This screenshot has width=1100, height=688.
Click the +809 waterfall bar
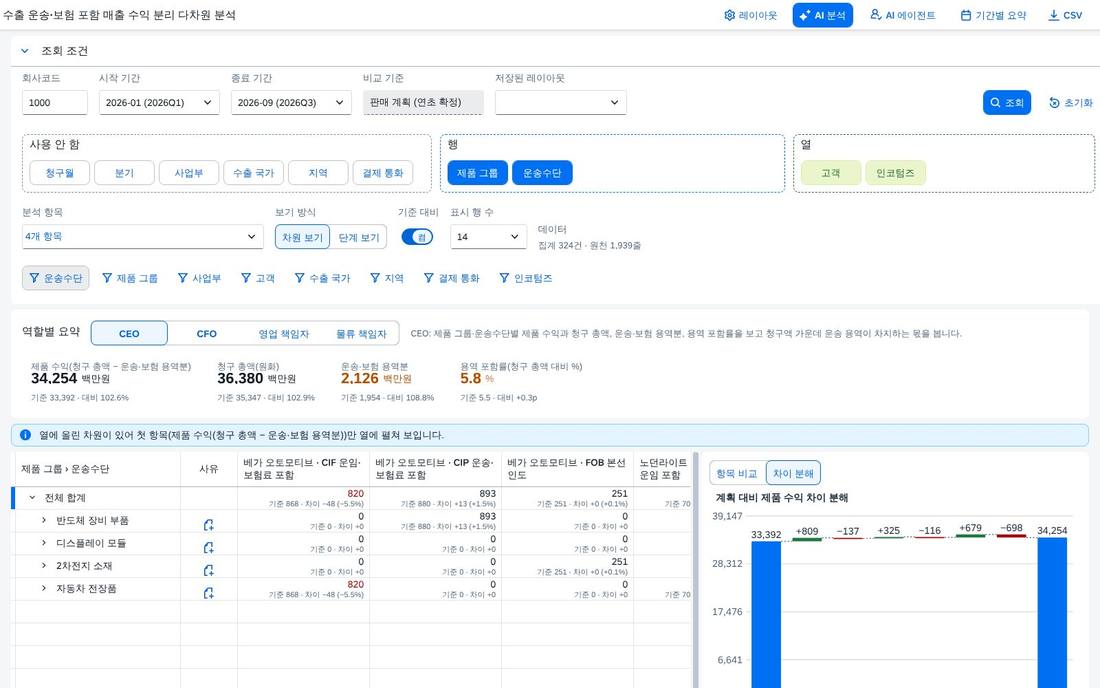[x=807, y=539]
